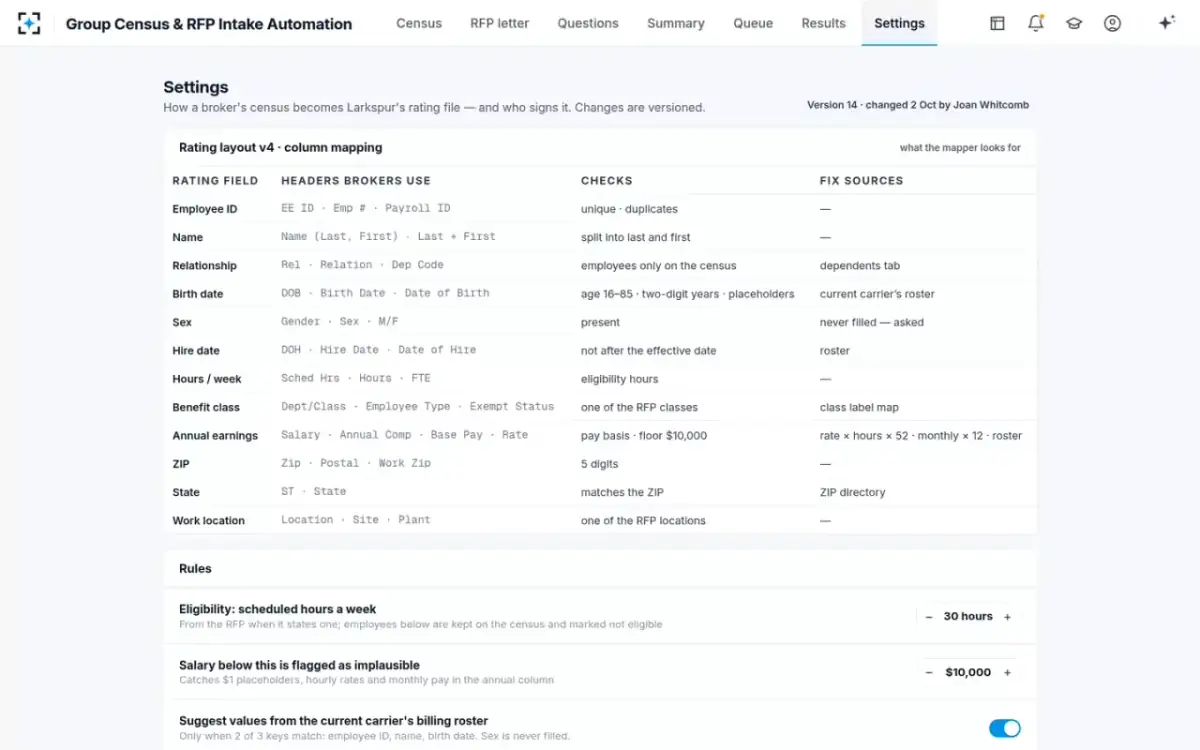Click the CHECKS column header
This screenshot has height=750, width=1200.
pyautogui.click(x=607, y=181)
